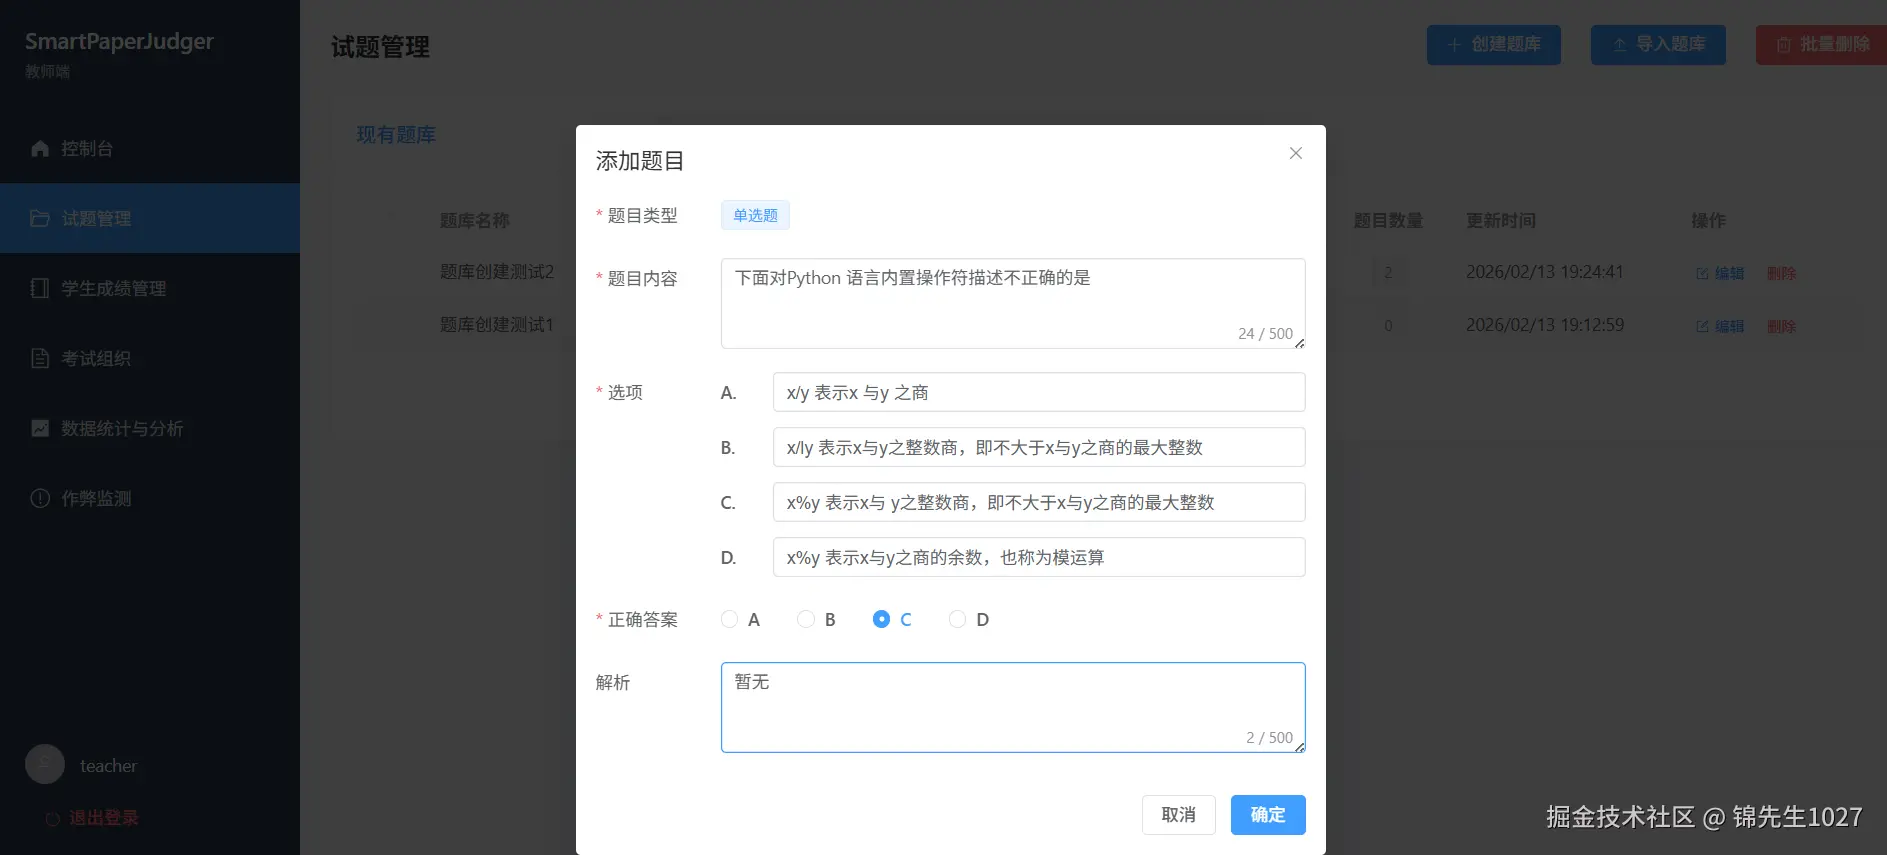Focus option C input field
This screenshot has width=1887, height=855.
[x=1039, y=502]
